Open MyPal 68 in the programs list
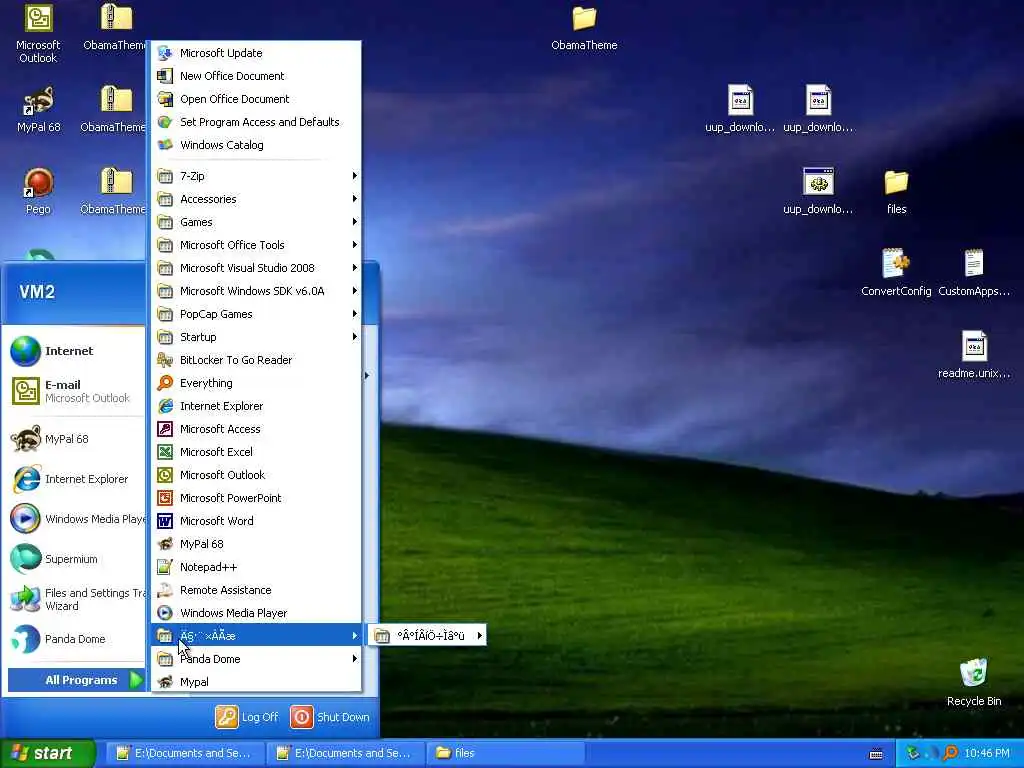 click(256, 543)
